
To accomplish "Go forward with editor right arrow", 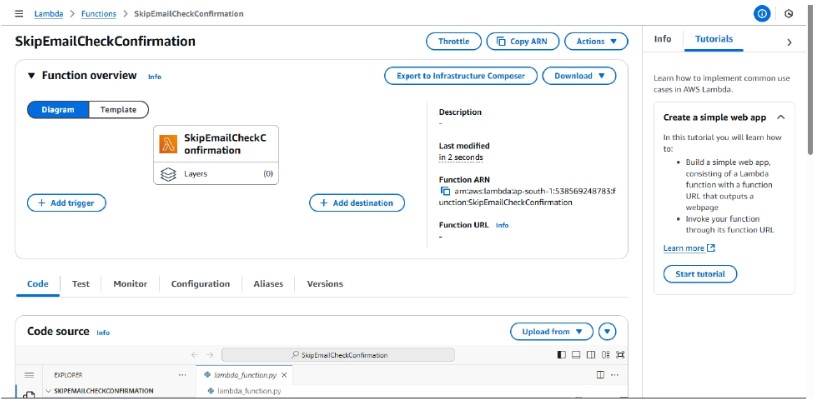I will (209, 355).
